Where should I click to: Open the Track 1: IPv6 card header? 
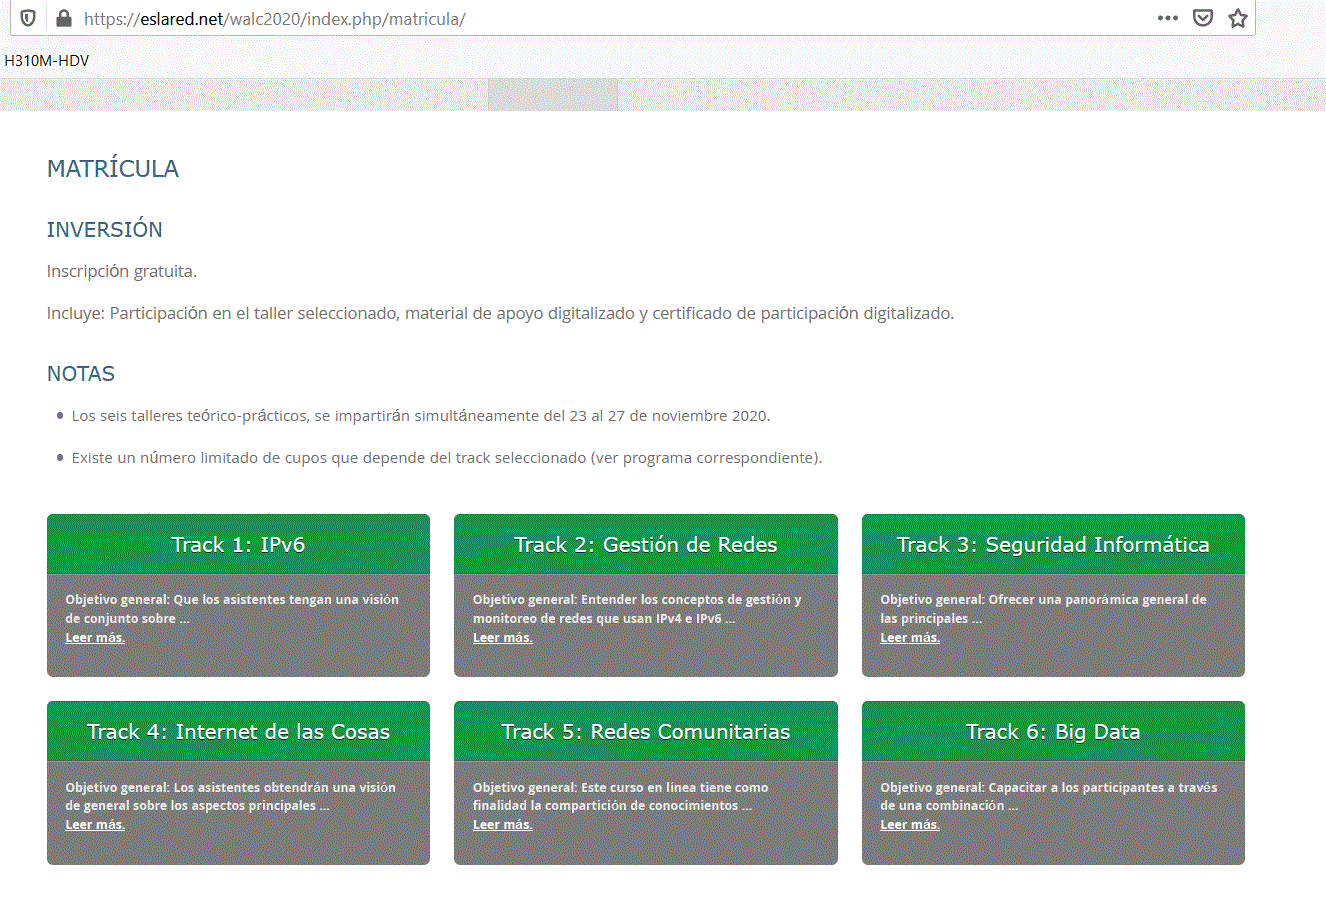(238, 544)
